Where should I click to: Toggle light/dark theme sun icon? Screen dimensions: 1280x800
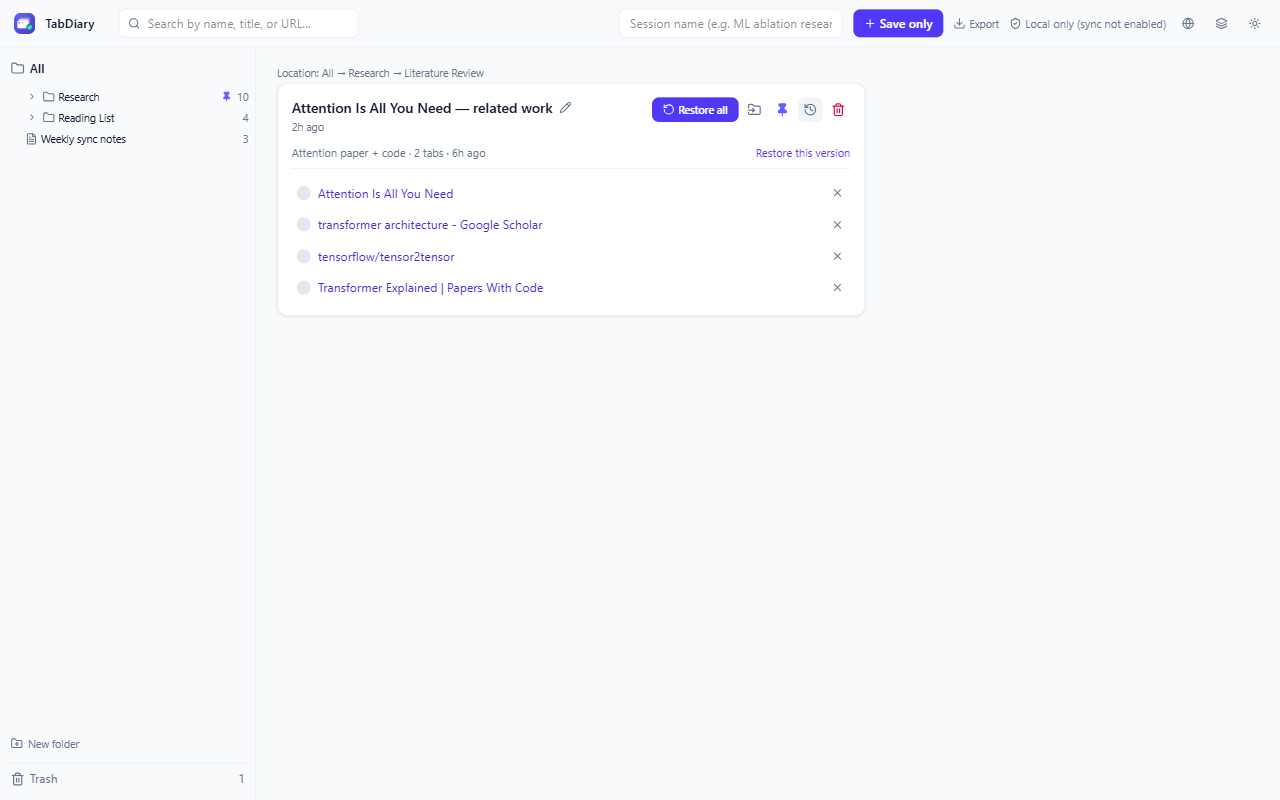(x=1255, y=23)
